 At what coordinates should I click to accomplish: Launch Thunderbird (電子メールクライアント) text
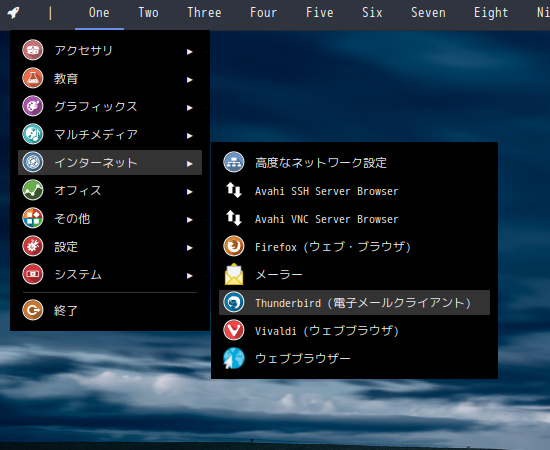tap(363, 303)
